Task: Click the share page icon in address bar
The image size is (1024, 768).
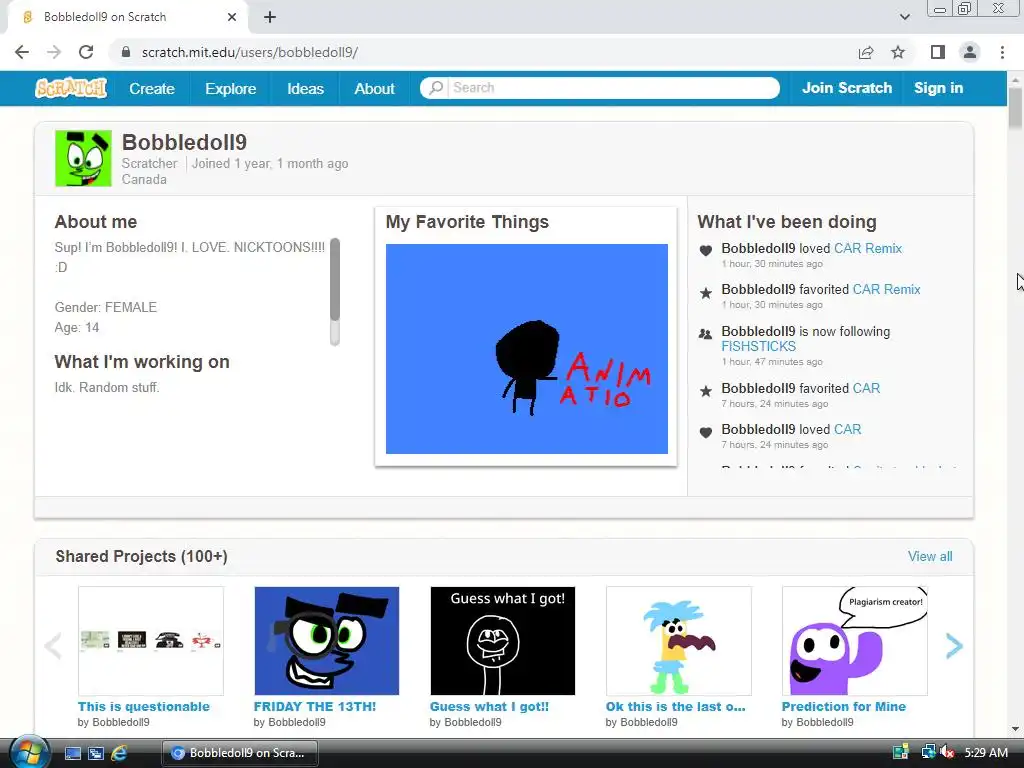Action: pyautogui.click(x=866, y=52)
